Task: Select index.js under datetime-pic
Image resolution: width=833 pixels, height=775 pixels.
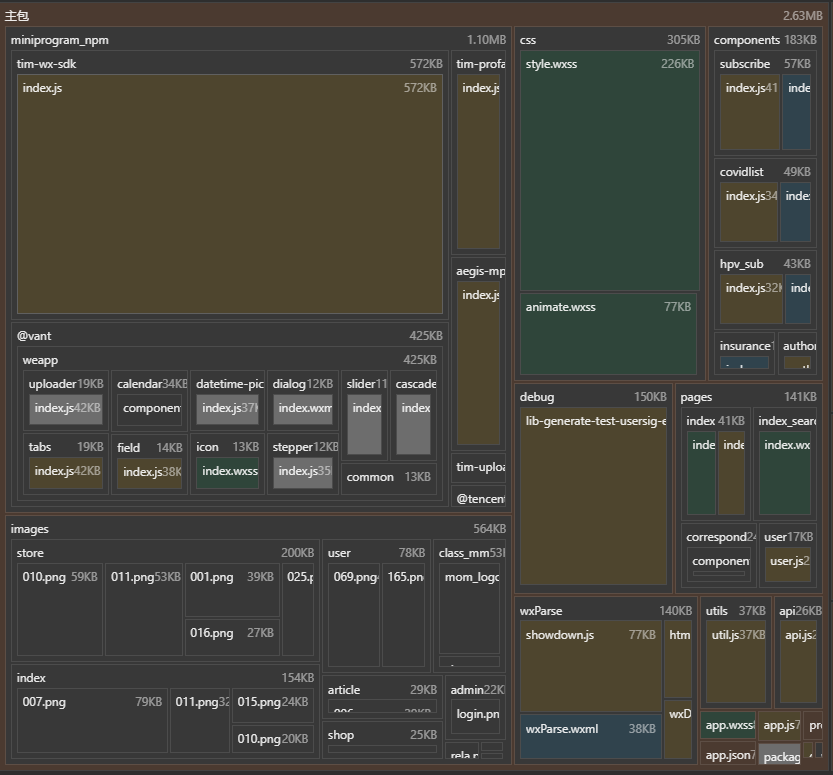Action: (x=227, y=408)
